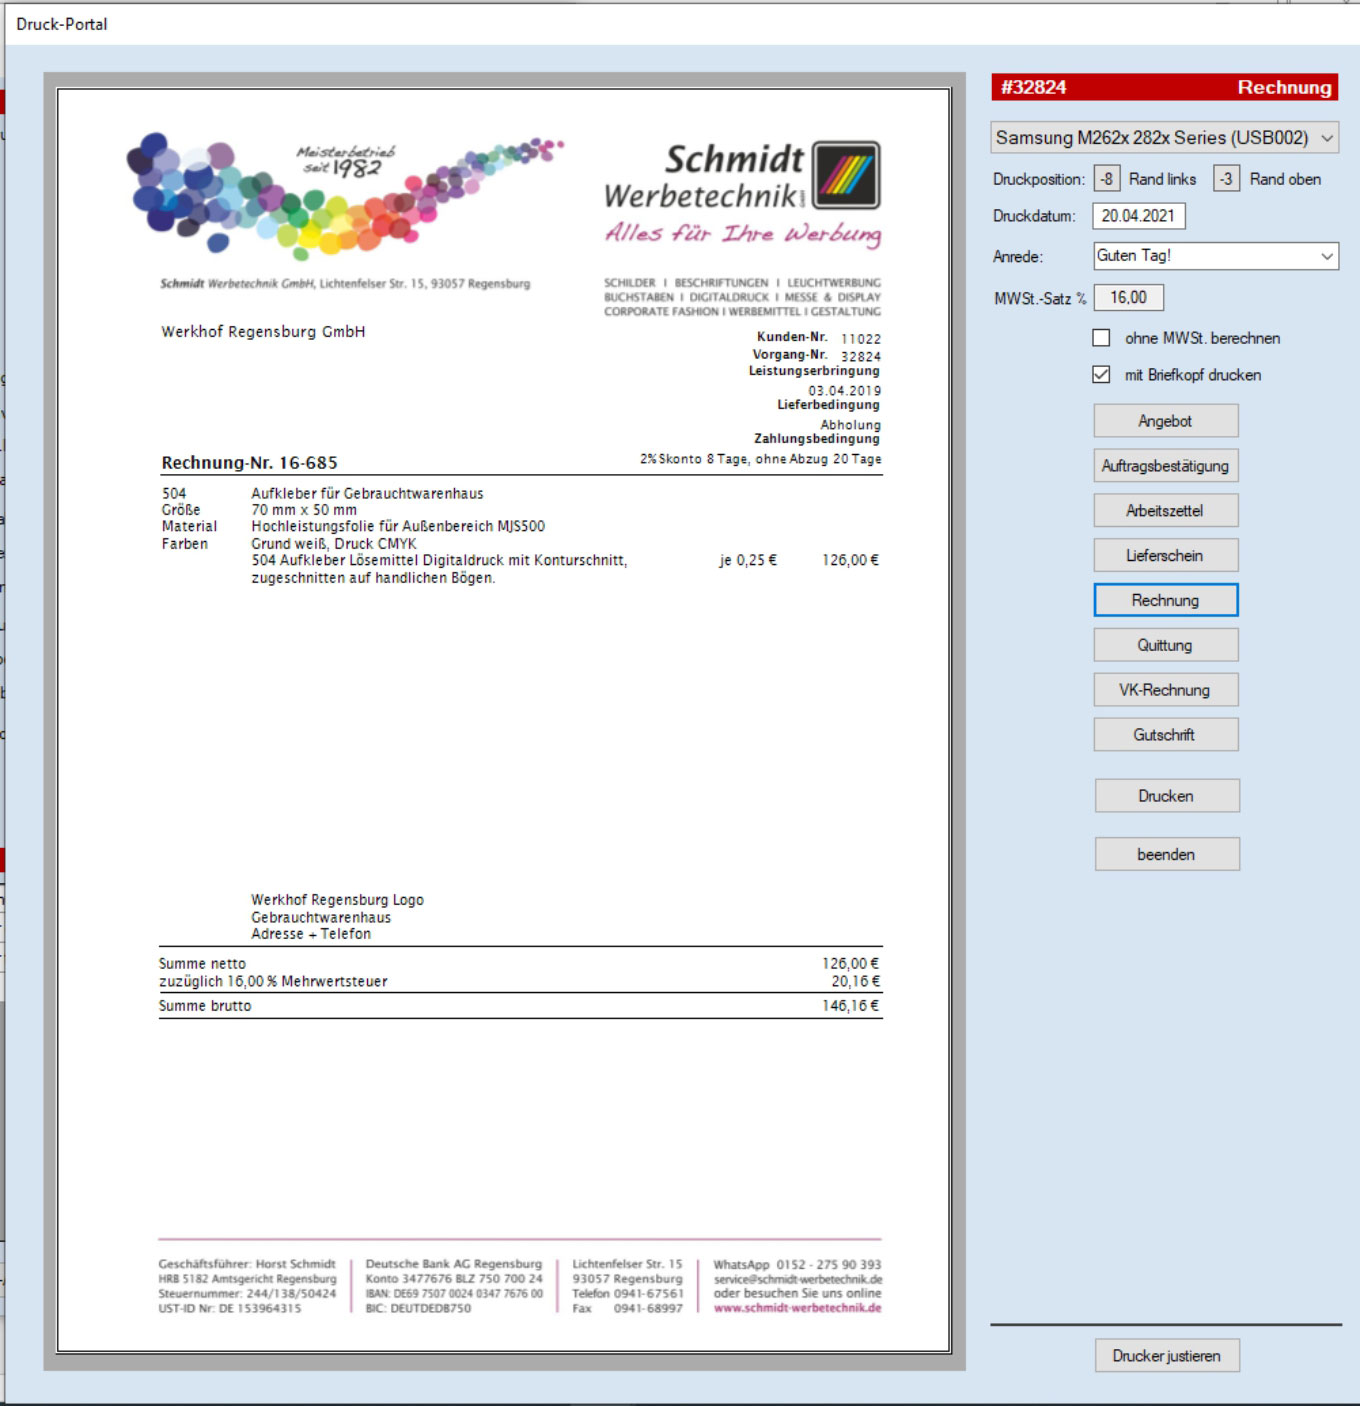Expand the Anrede 'Guten Tag!' dropdown
Image resolution: width=1360 pixels, height=1406 pixels.
tap(1215, 256)
